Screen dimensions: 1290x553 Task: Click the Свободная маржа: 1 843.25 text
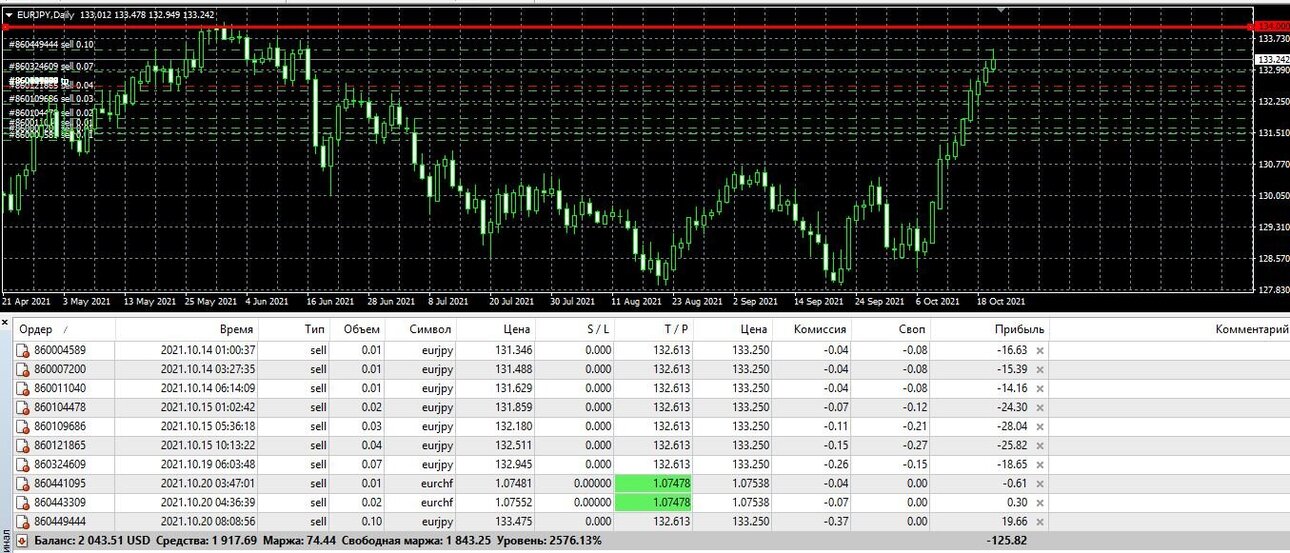click(x=415, y=541)
